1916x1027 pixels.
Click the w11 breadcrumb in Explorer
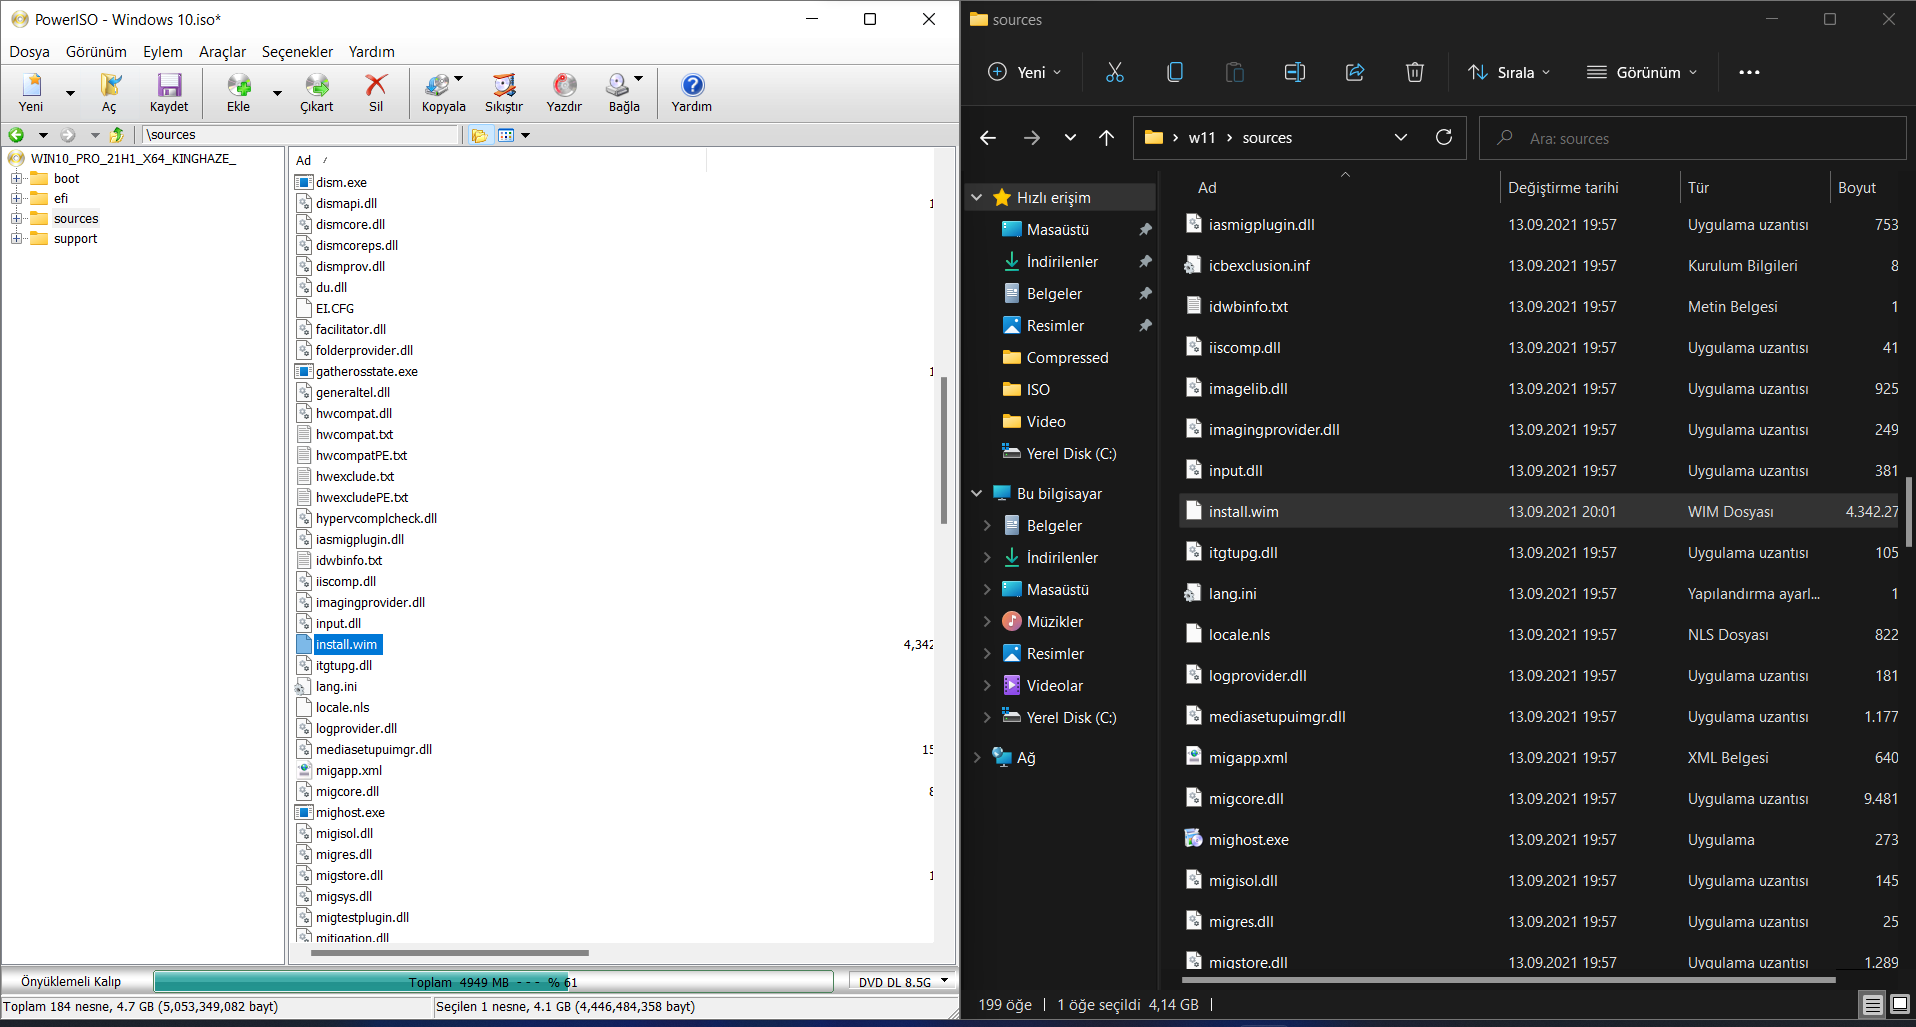pyautogui.click(x=1202, y=138)
